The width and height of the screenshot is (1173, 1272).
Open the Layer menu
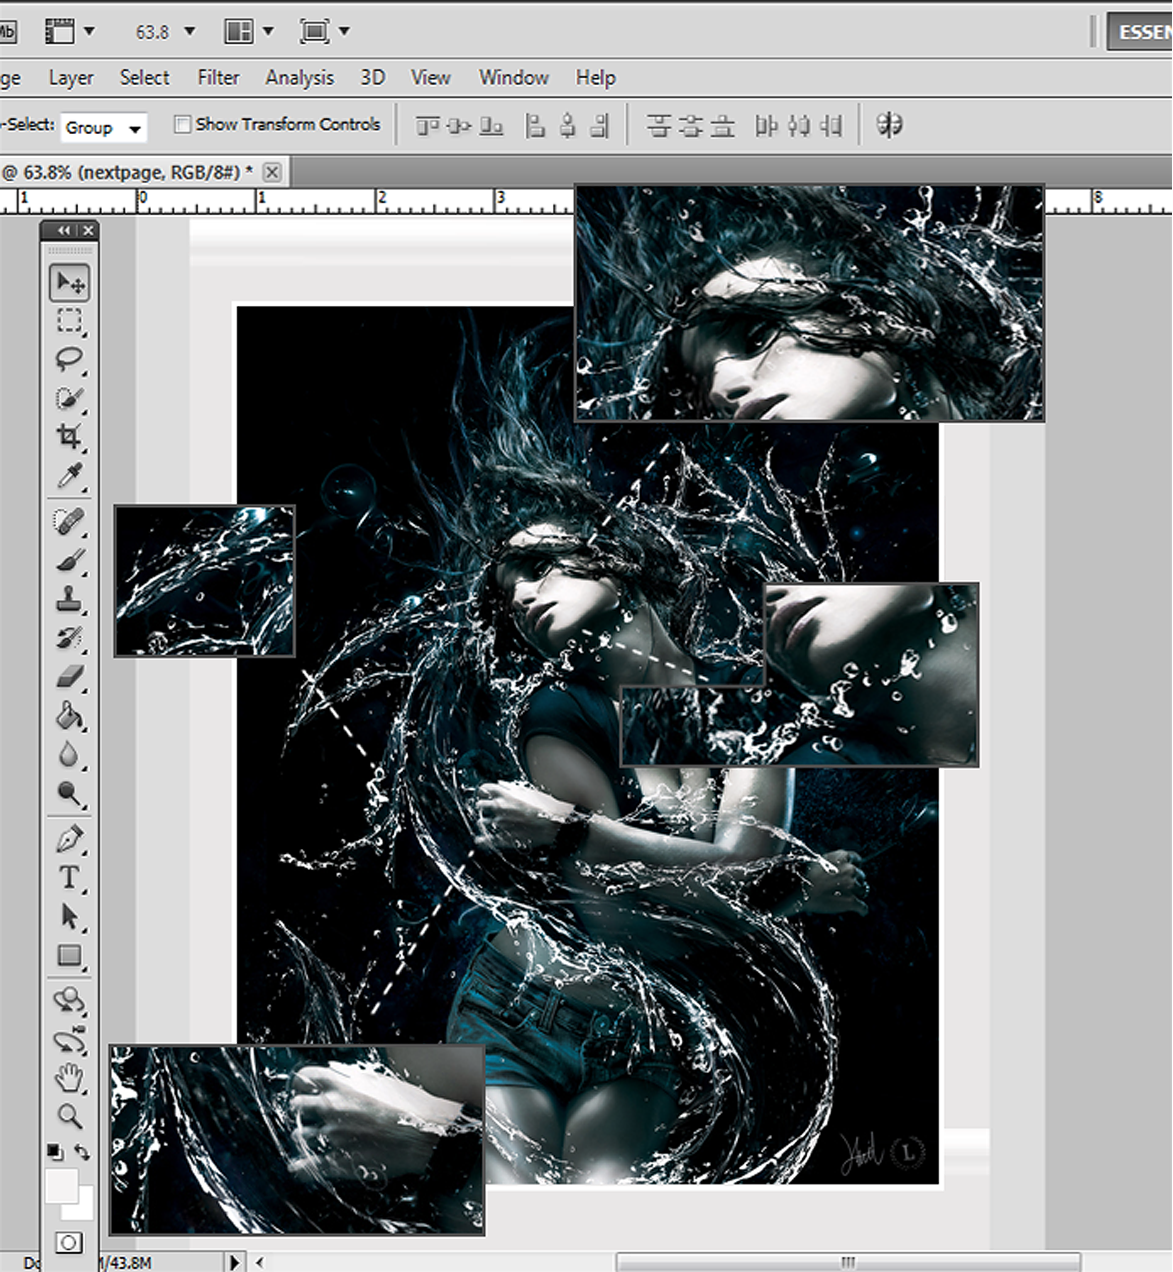[x=71, y=78]
